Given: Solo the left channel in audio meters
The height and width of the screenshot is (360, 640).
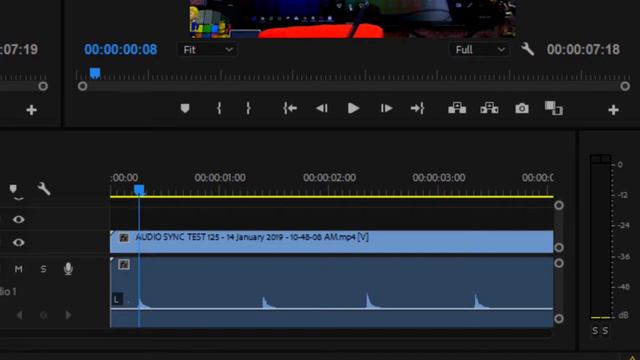Looking at the screenshot, I should (x=595, y=331).
